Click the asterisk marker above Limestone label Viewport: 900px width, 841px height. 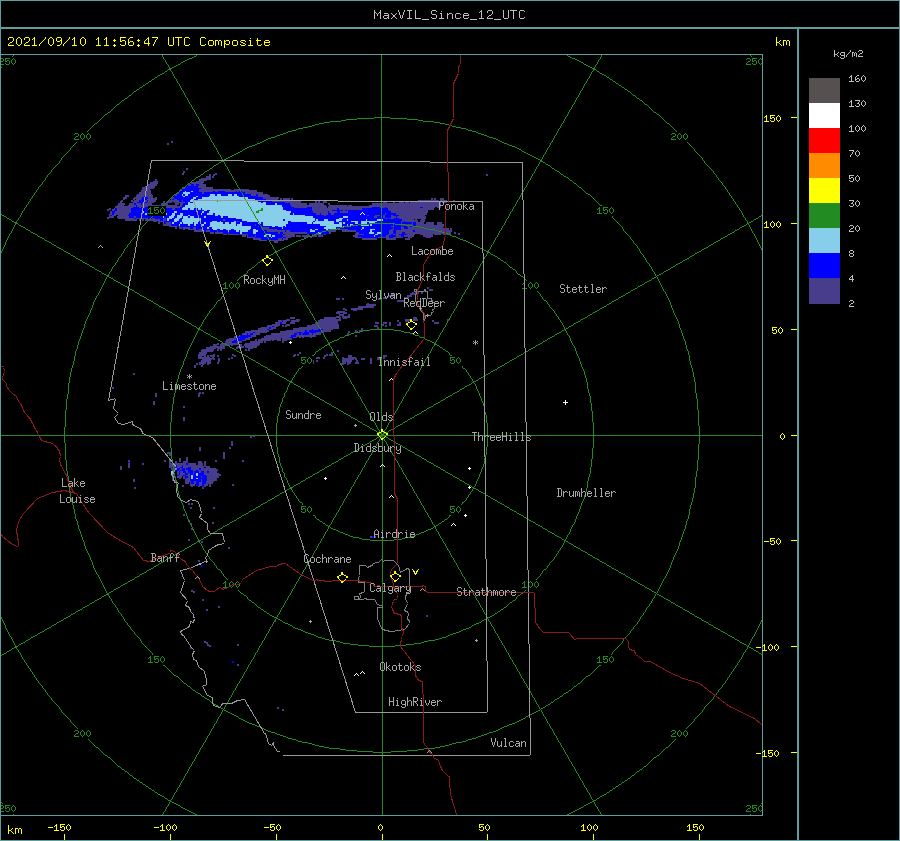coord(189,377)
